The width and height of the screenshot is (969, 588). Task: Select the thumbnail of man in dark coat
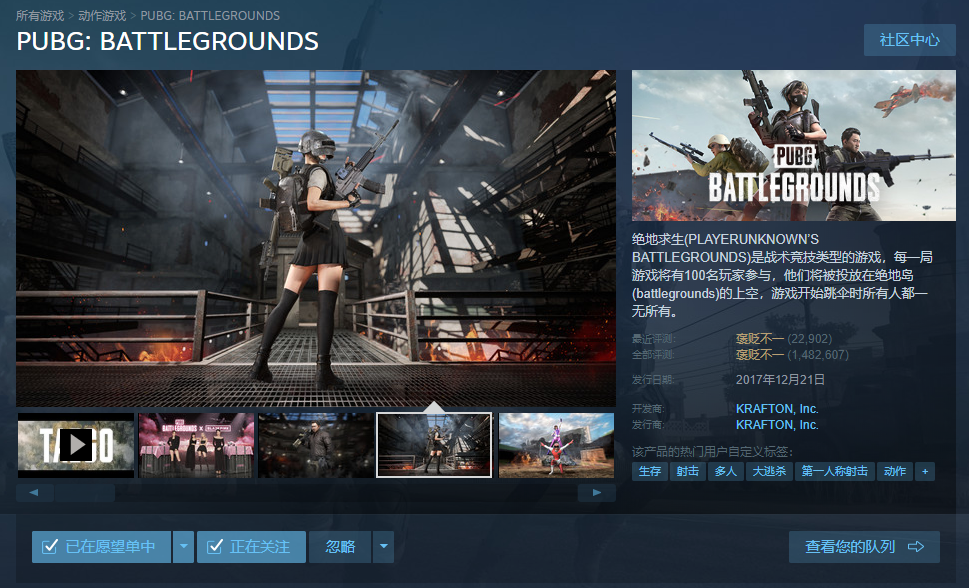pos(316,445)
